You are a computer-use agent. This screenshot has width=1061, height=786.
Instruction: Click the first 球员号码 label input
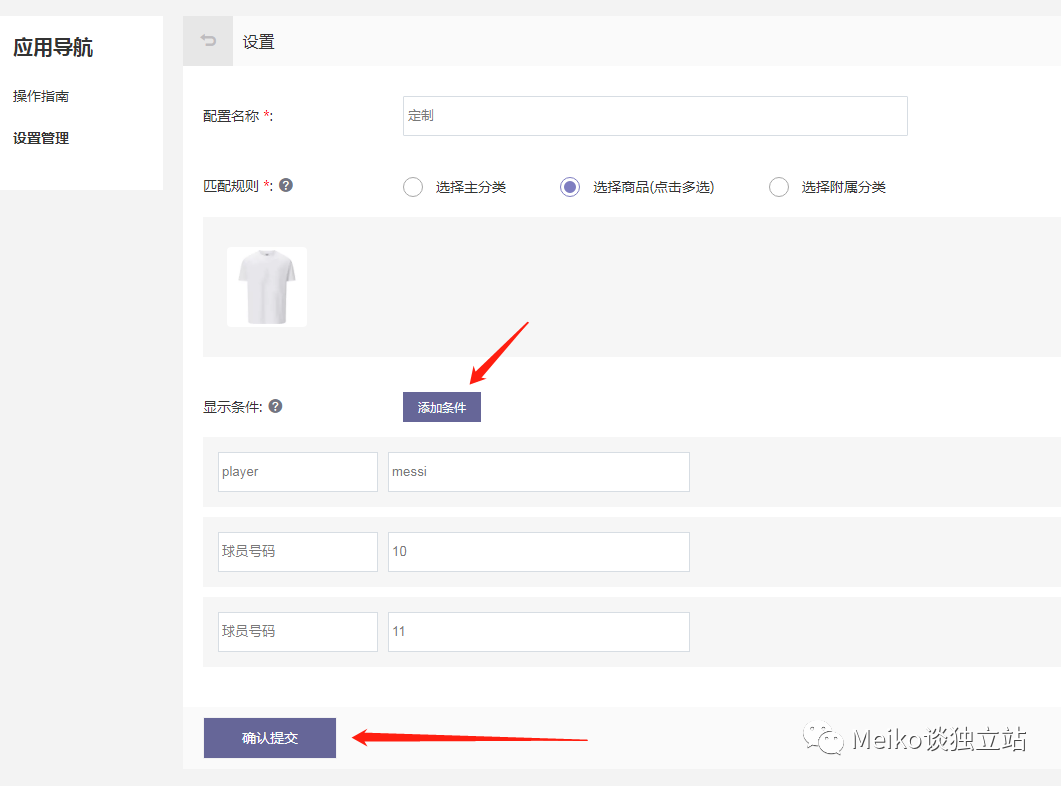click(297, 551)
